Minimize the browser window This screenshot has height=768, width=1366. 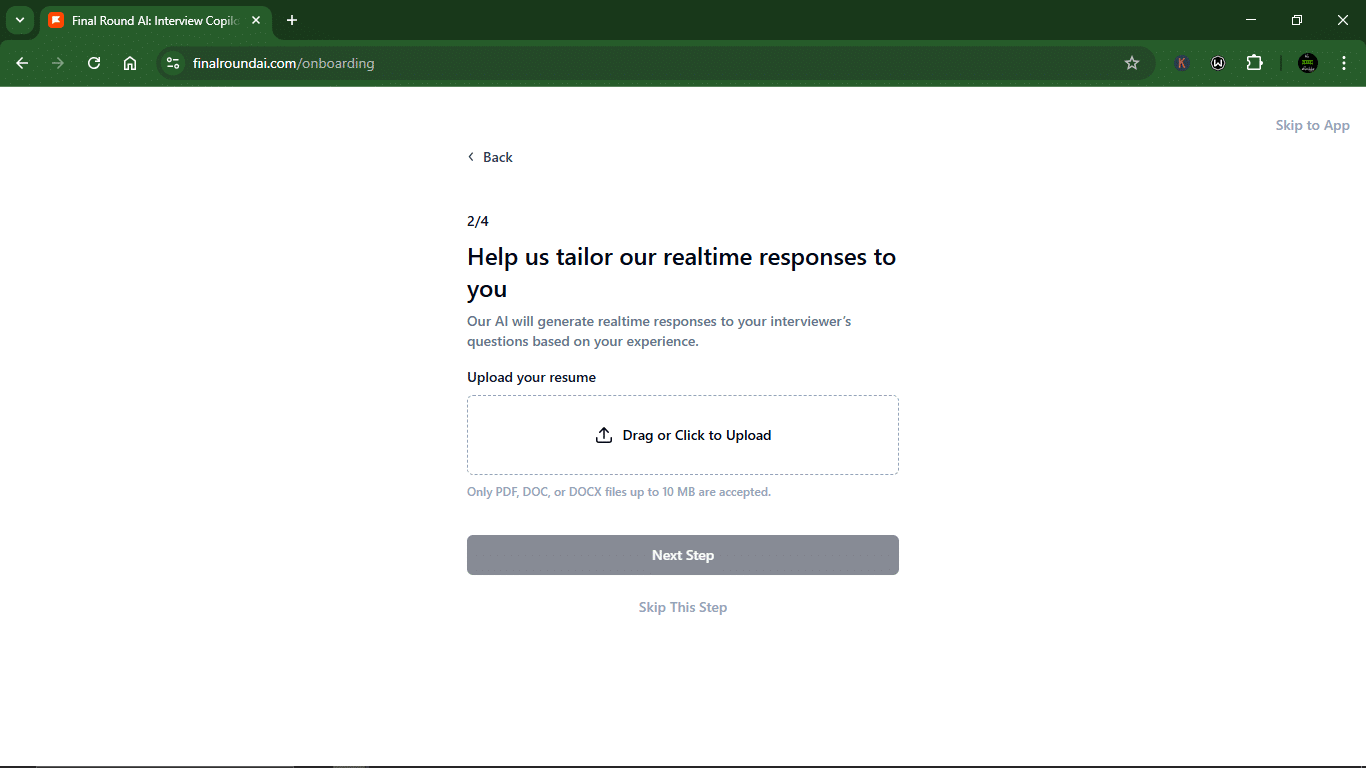(1251, 20)
